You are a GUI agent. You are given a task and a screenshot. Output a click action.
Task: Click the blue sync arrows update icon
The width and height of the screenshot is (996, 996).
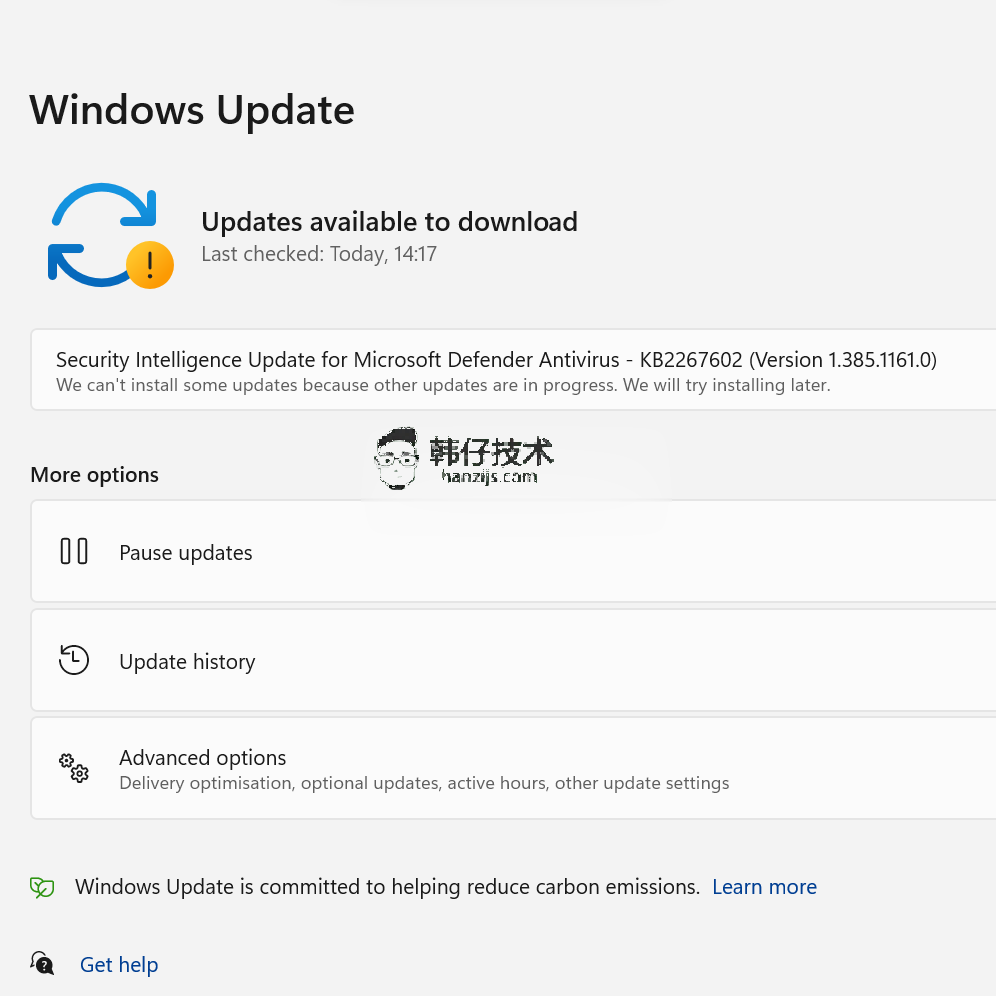[x=103, y=234]
